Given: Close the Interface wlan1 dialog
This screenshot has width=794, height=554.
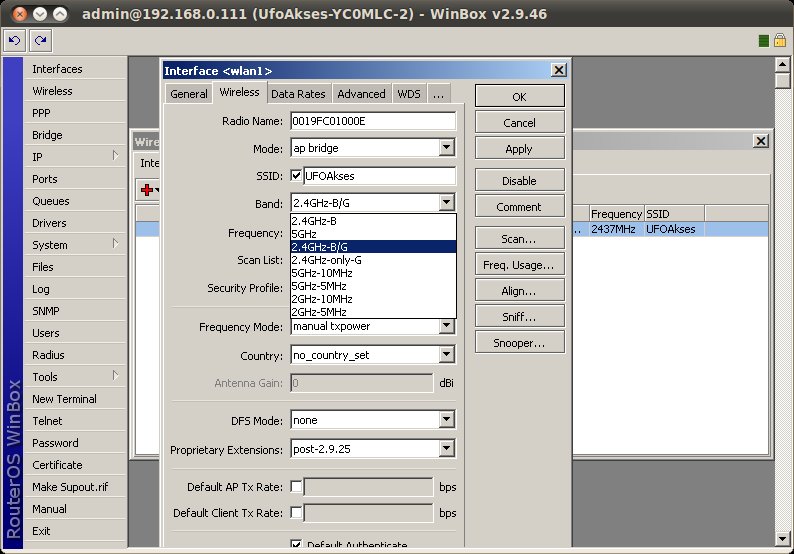Looking at the screenshot, I should point(558,70).
